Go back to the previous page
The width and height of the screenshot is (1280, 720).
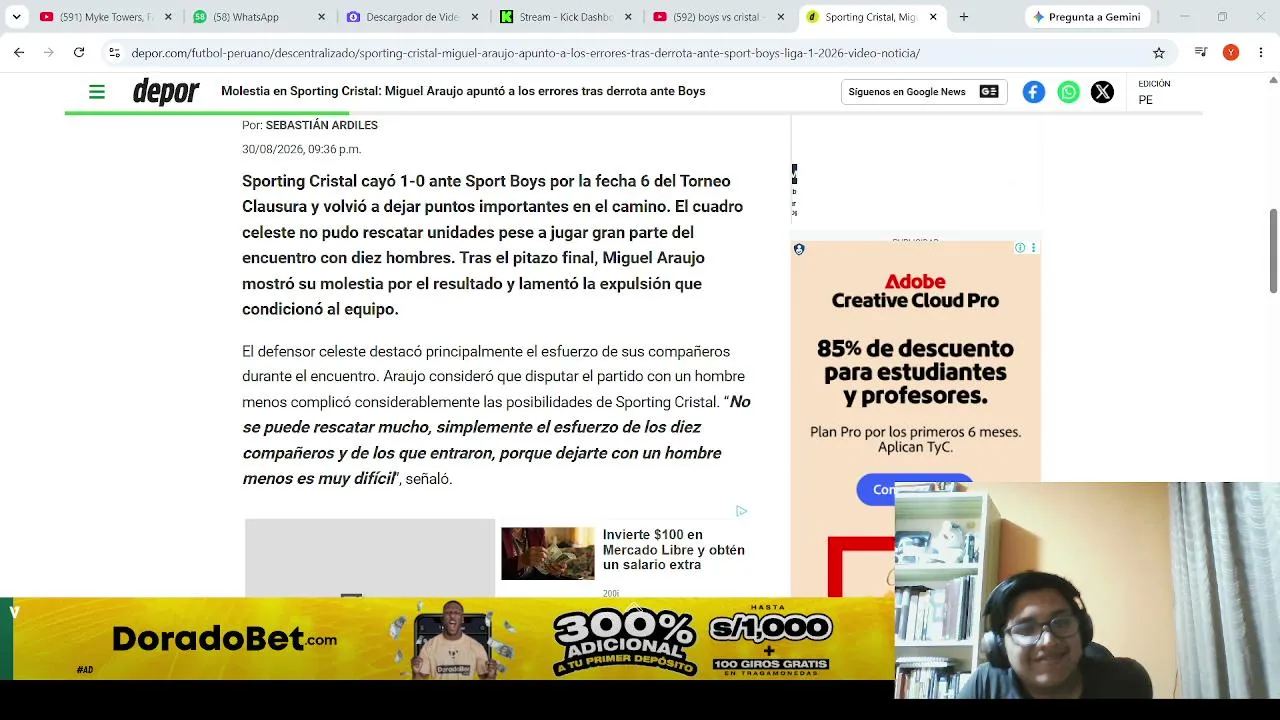(19, 53)
